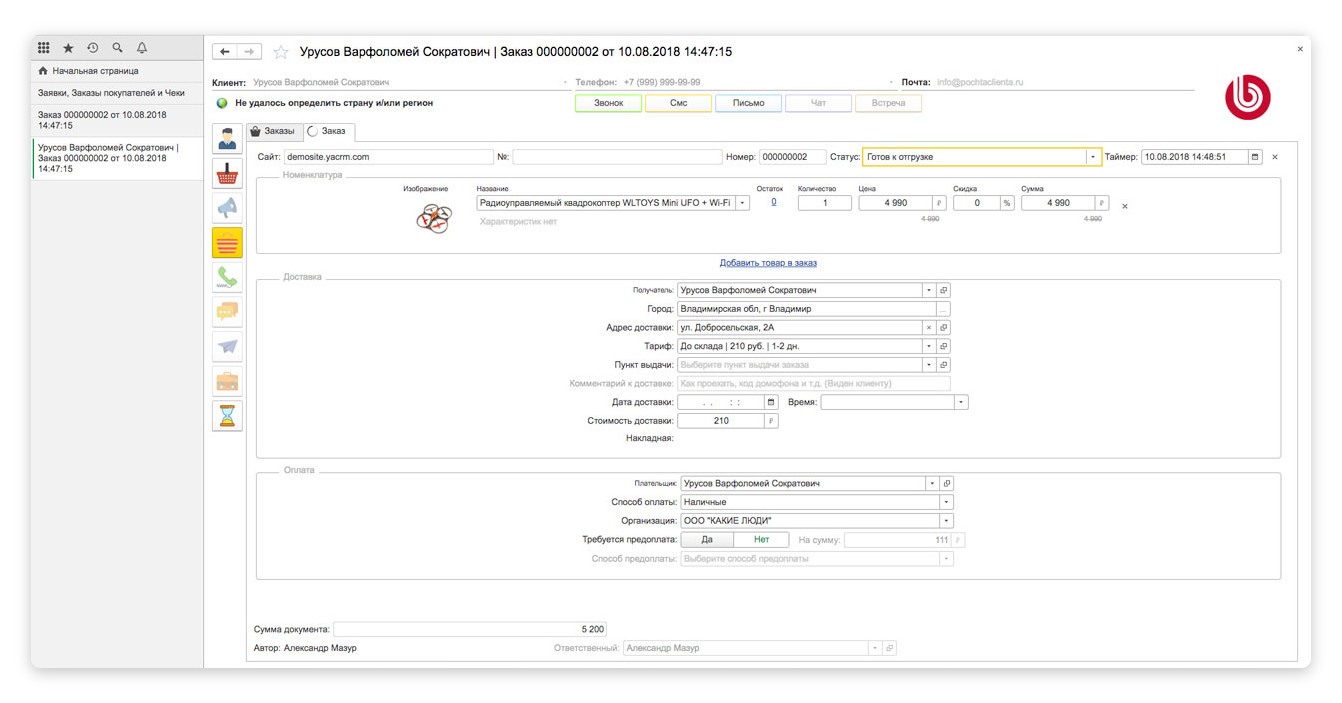This screenshot has height=703, width=1342.
Task: Select "Нет" for prepayment required
Action: (x=761, y=540)
